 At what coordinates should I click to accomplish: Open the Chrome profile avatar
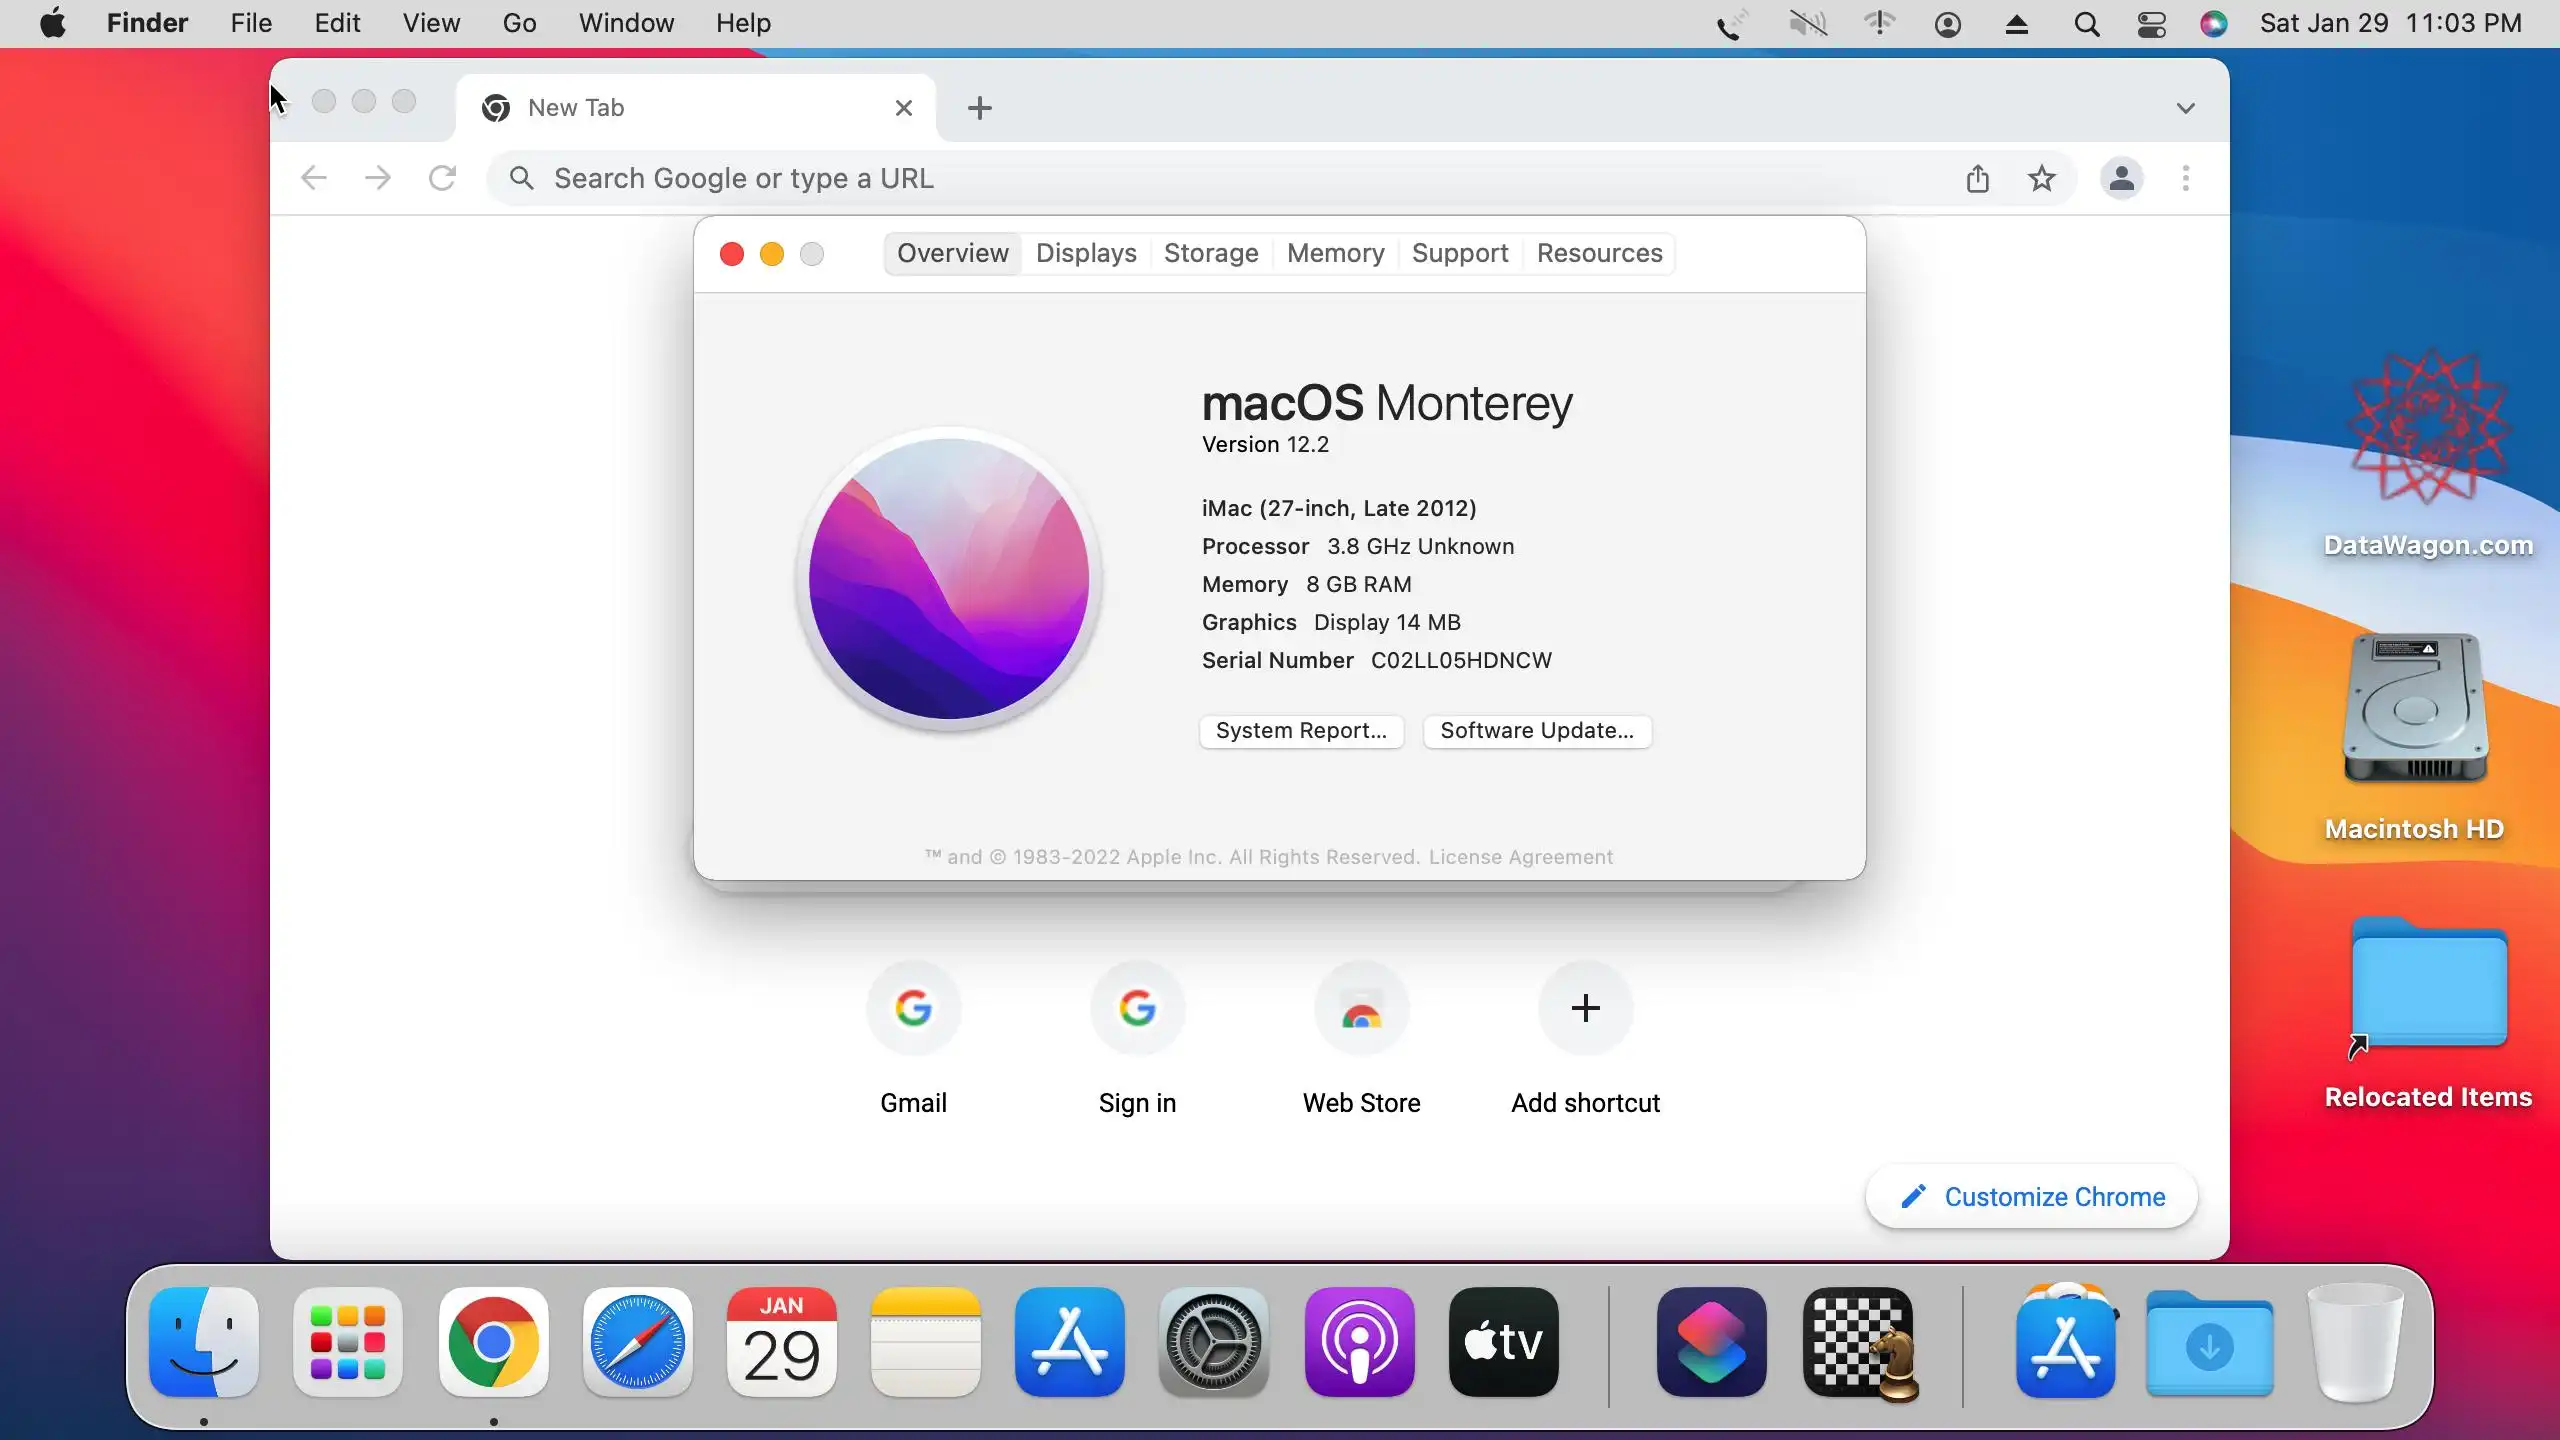[2121, 179]
